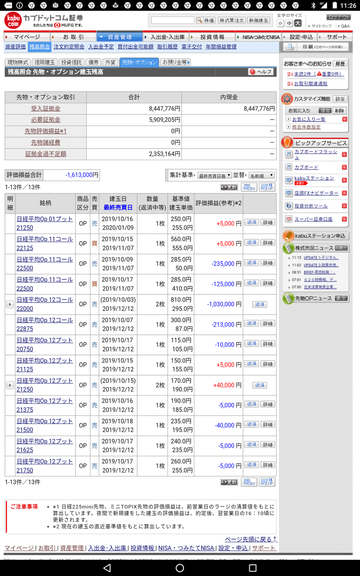
Task: Set text size to large (大)
Action: click(x=298, y=23)
